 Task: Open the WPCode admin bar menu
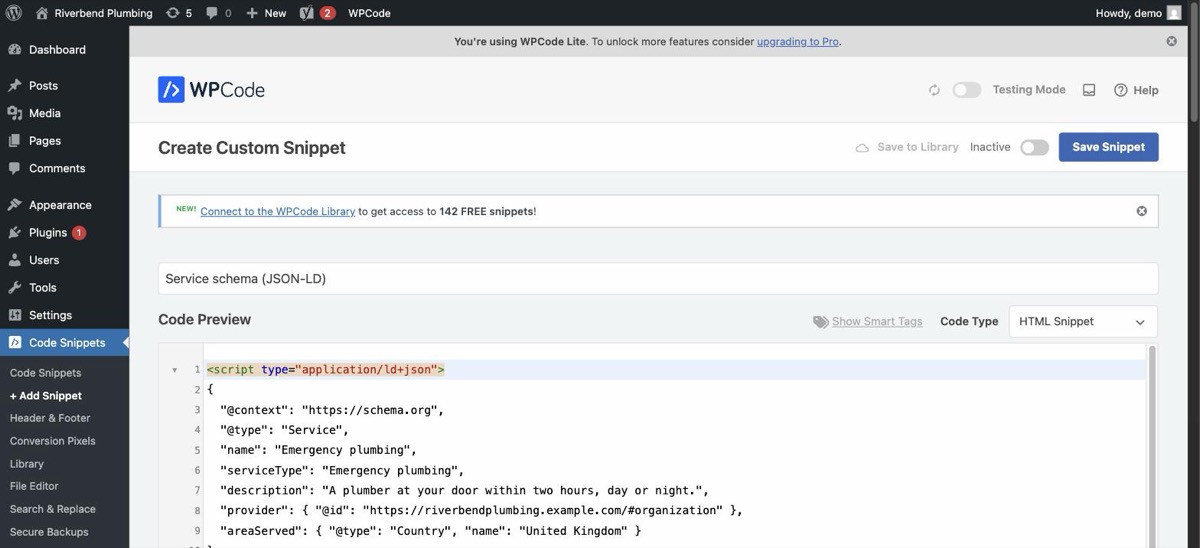coord(369,13)
